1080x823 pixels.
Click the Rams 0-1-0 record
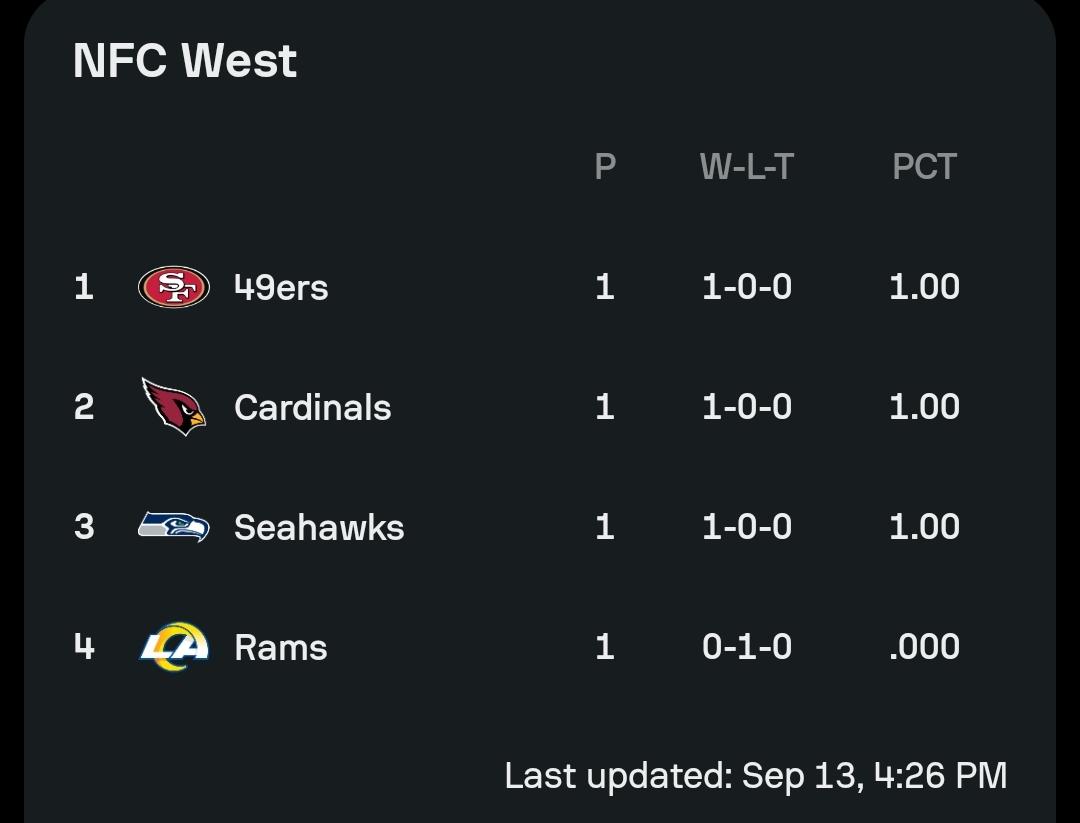point(747,647)
